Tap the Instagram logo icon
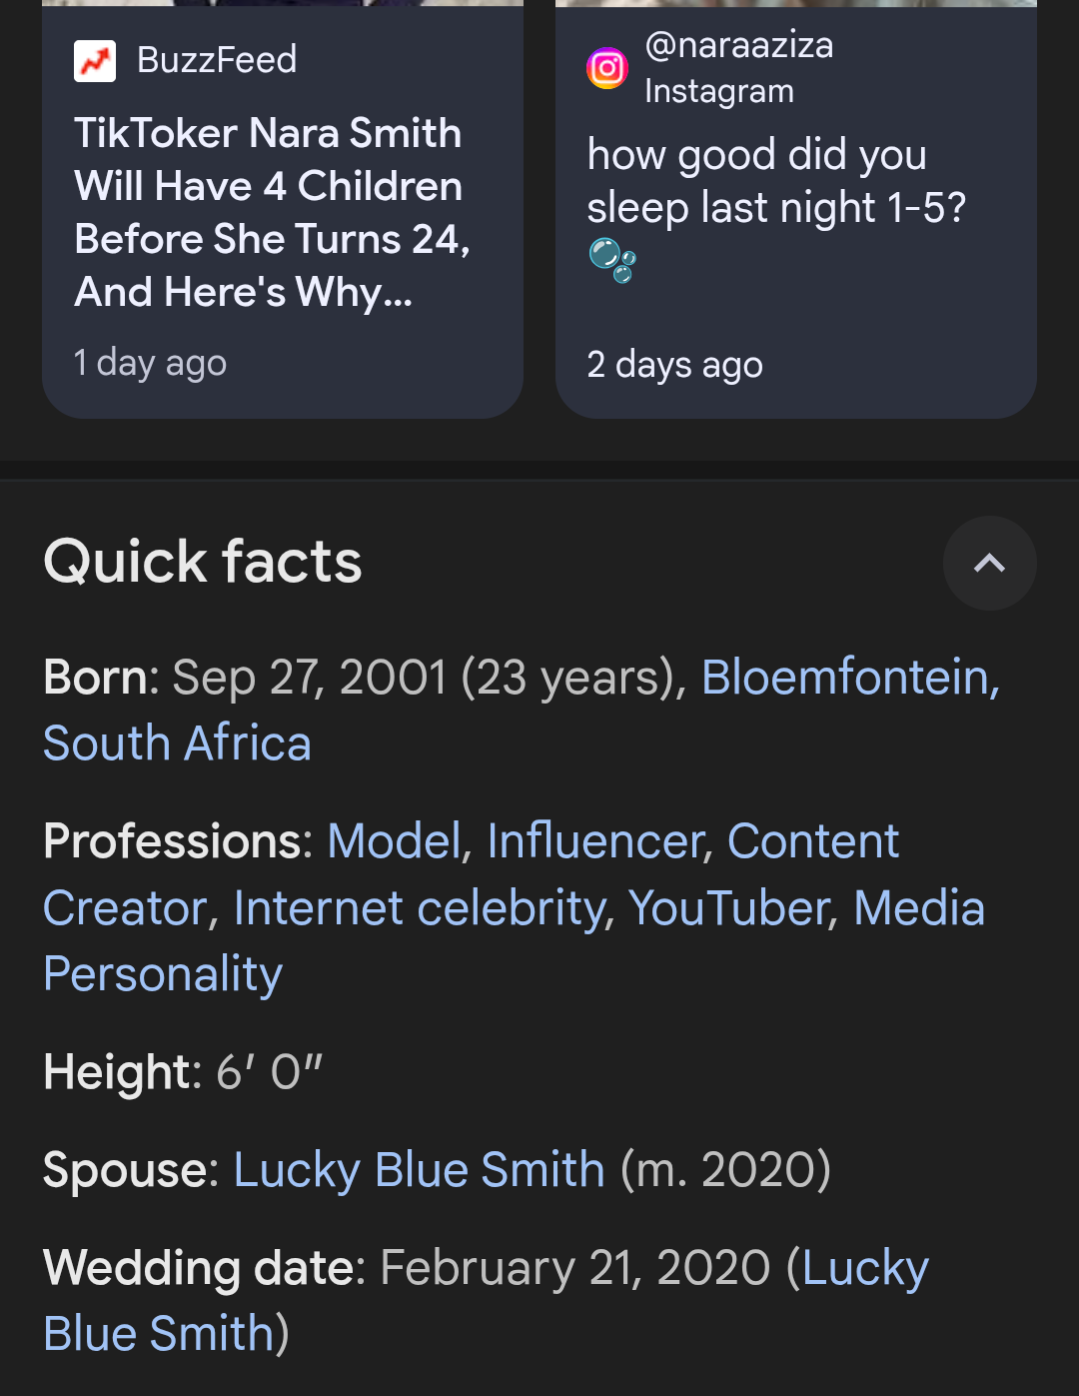The image size is (1079, 1396). [x=607, y=68]
